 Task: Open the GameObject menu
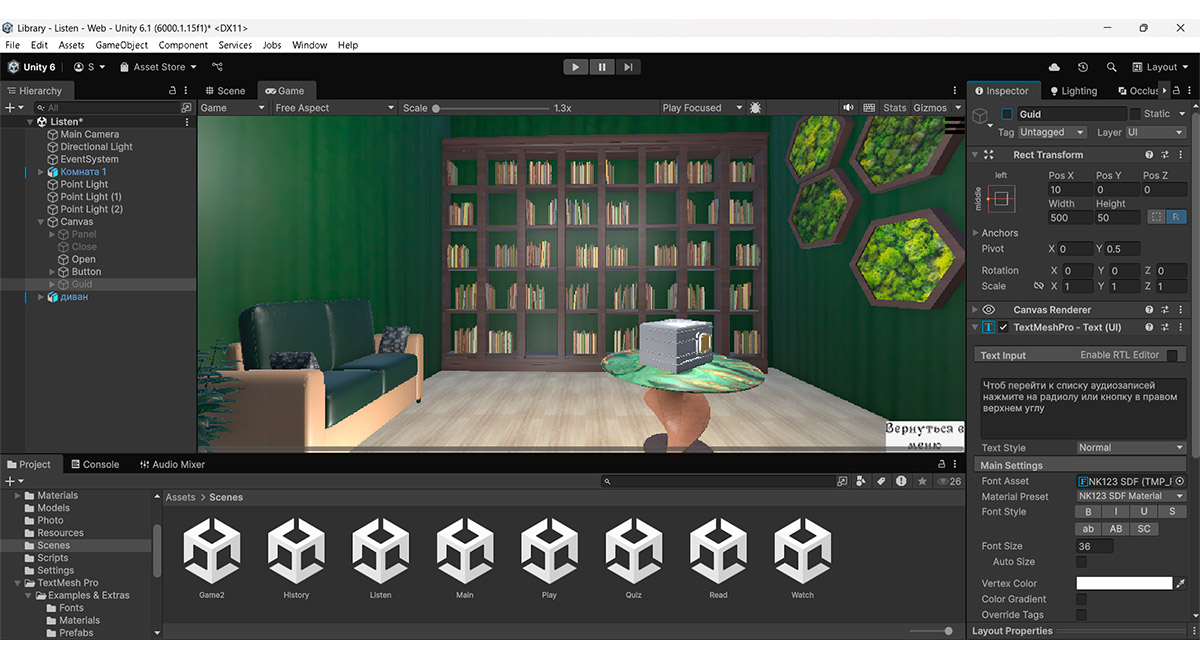(x=121, y=45)
